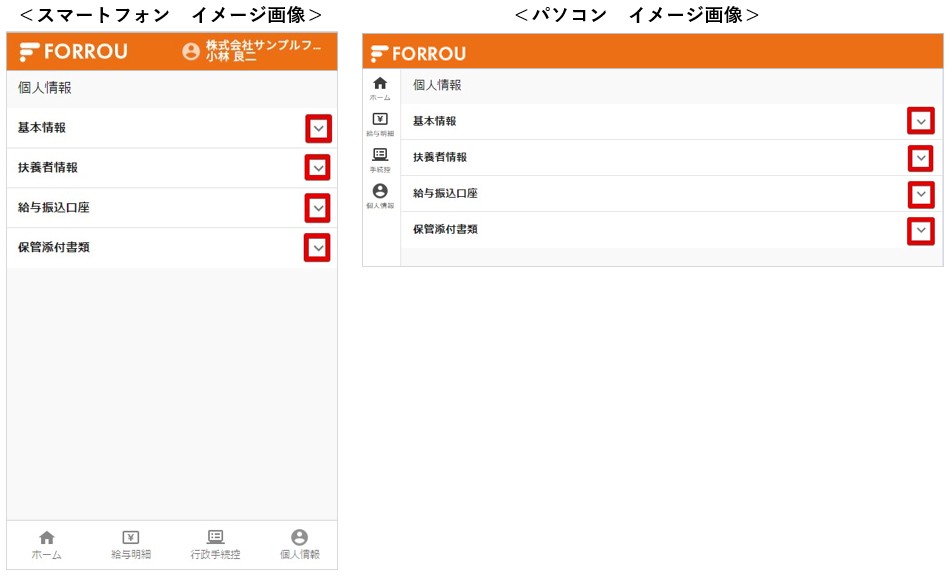Click the 個人情報 page title in smartphone view
The height and width of the screenshot is (577, 952).
pos(45,88)
